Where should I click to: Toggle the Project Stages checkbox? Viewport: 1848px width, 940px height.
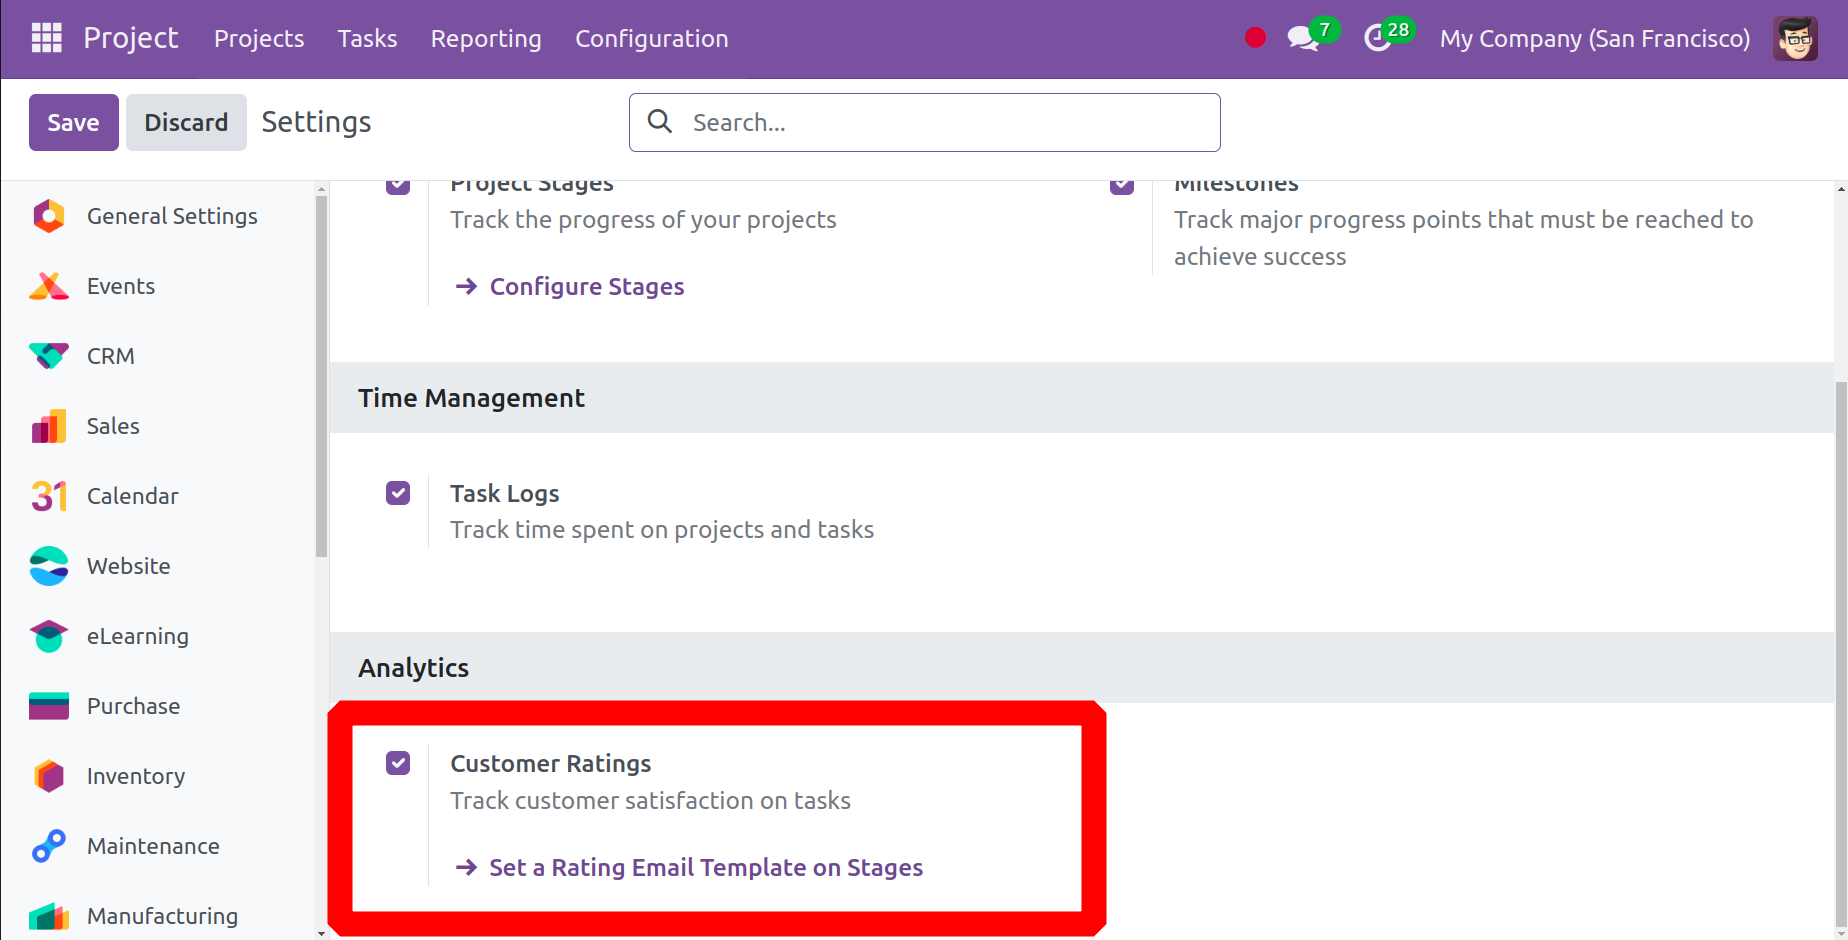(x=398, y=186)
